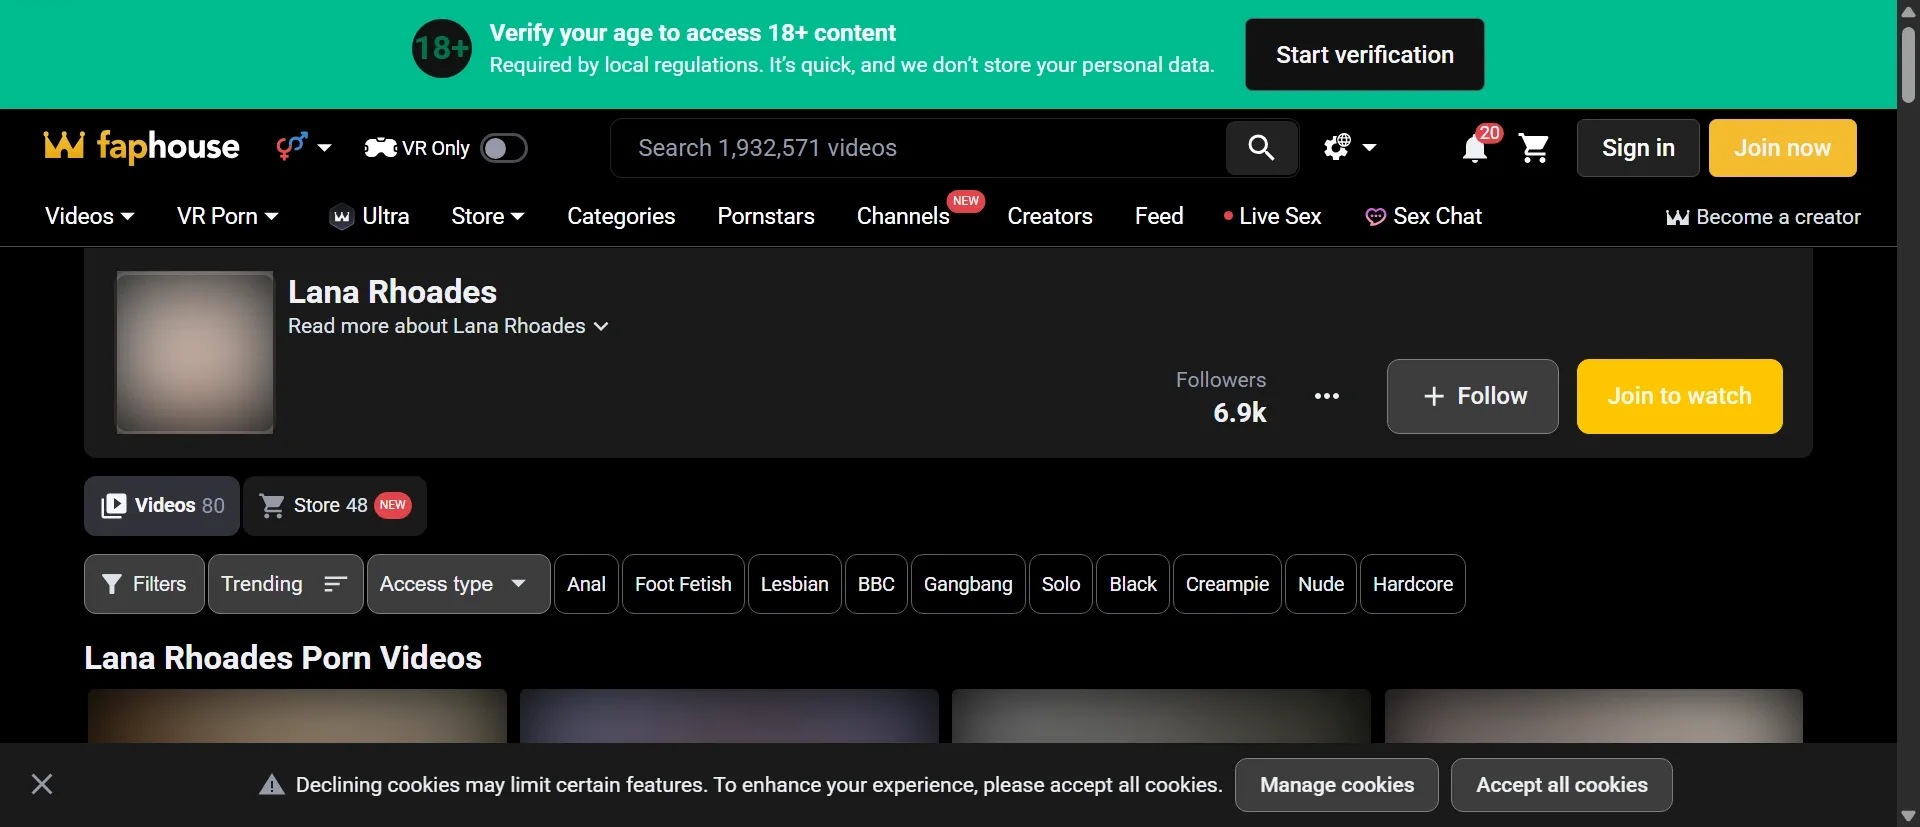Open the shopping cart in the header
This screenshot has width=1920, height=827.
coord(1534,148)
